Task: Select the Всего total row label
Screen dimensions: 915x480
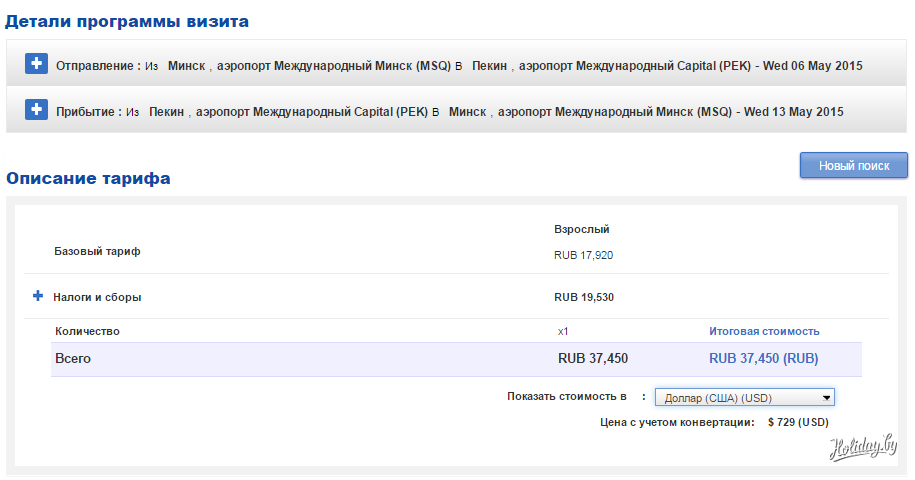Action: point(73,358)
